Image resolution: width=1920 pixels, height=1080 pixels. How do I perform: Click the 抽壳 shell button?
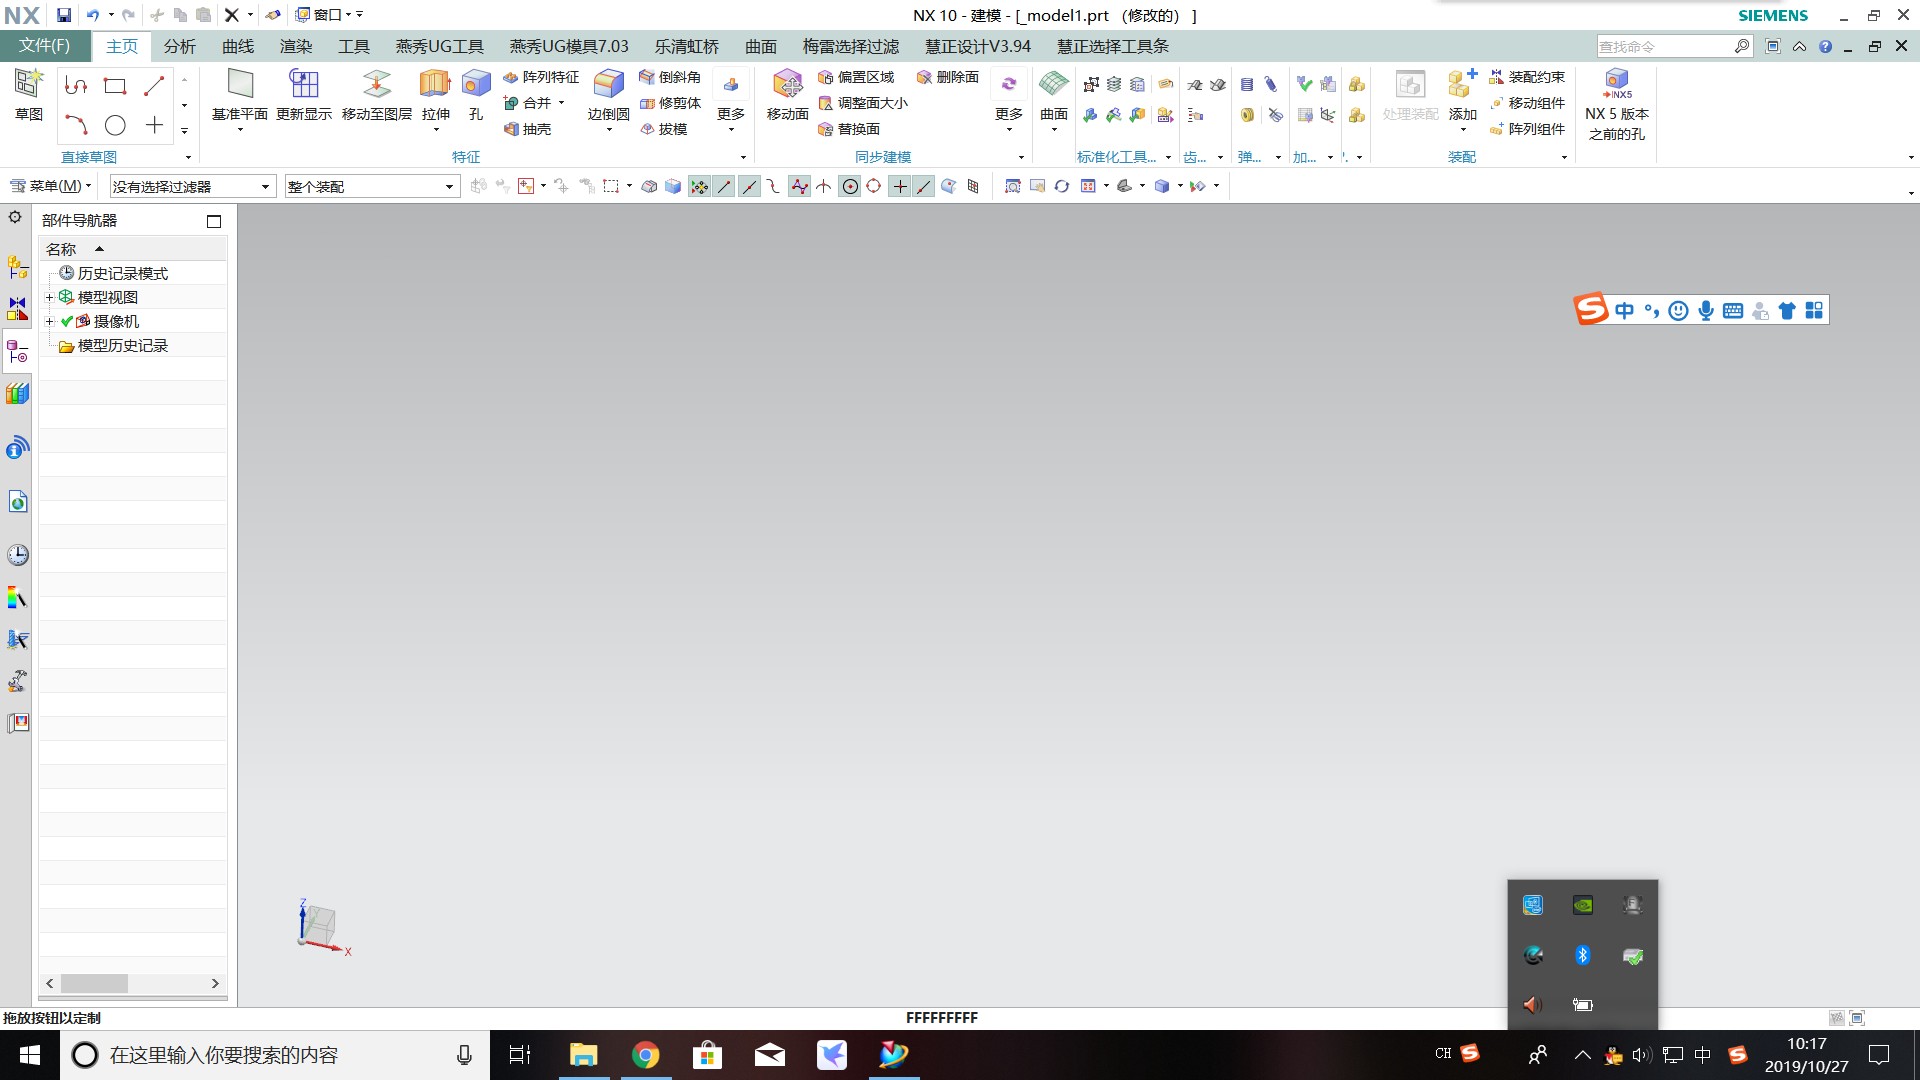click(527, 129)
